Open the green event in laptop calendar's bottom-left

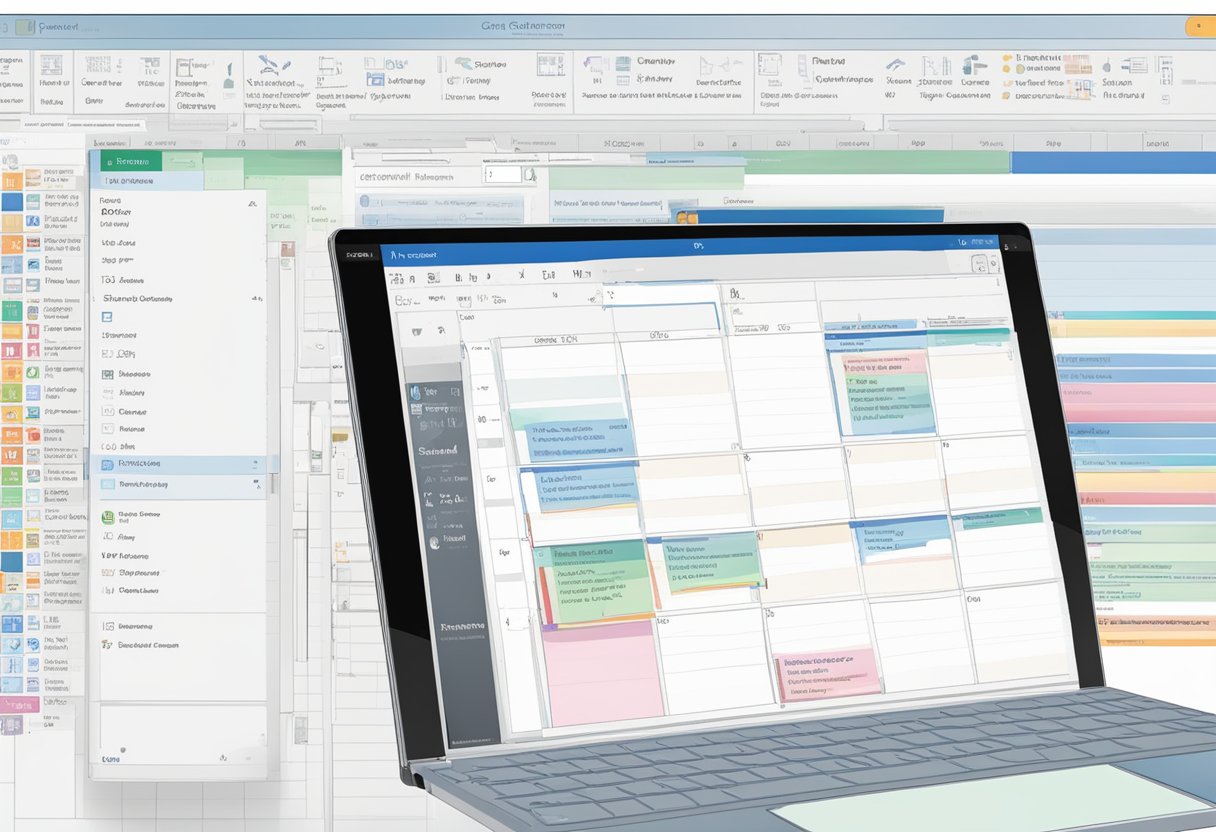point(593,582)
